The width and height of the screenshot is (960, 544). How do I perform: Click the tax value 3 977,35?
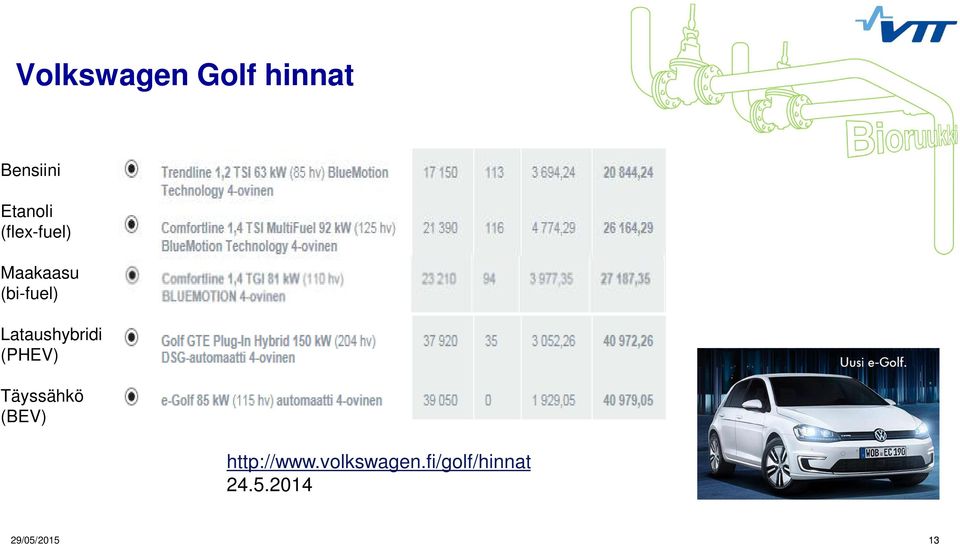[x=552, y=279]
